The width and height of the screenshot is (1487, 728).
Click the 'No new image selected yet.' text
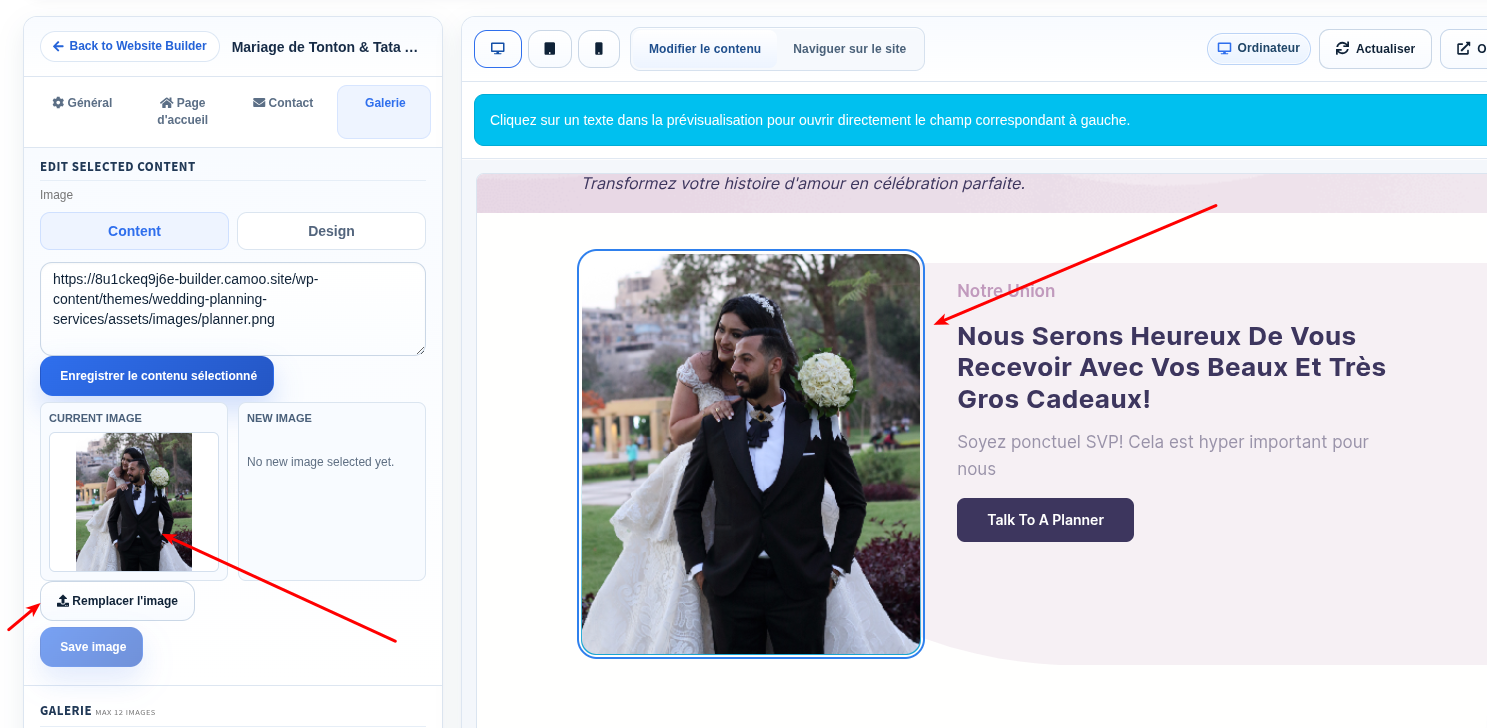pos(321,462)
